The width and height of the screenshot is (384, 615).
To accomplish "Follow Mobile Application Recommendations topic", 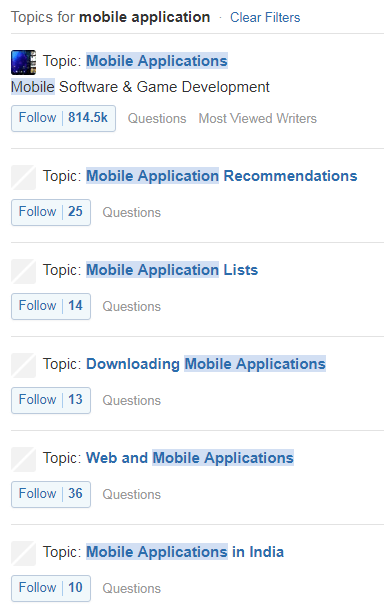I will (51, 212).
